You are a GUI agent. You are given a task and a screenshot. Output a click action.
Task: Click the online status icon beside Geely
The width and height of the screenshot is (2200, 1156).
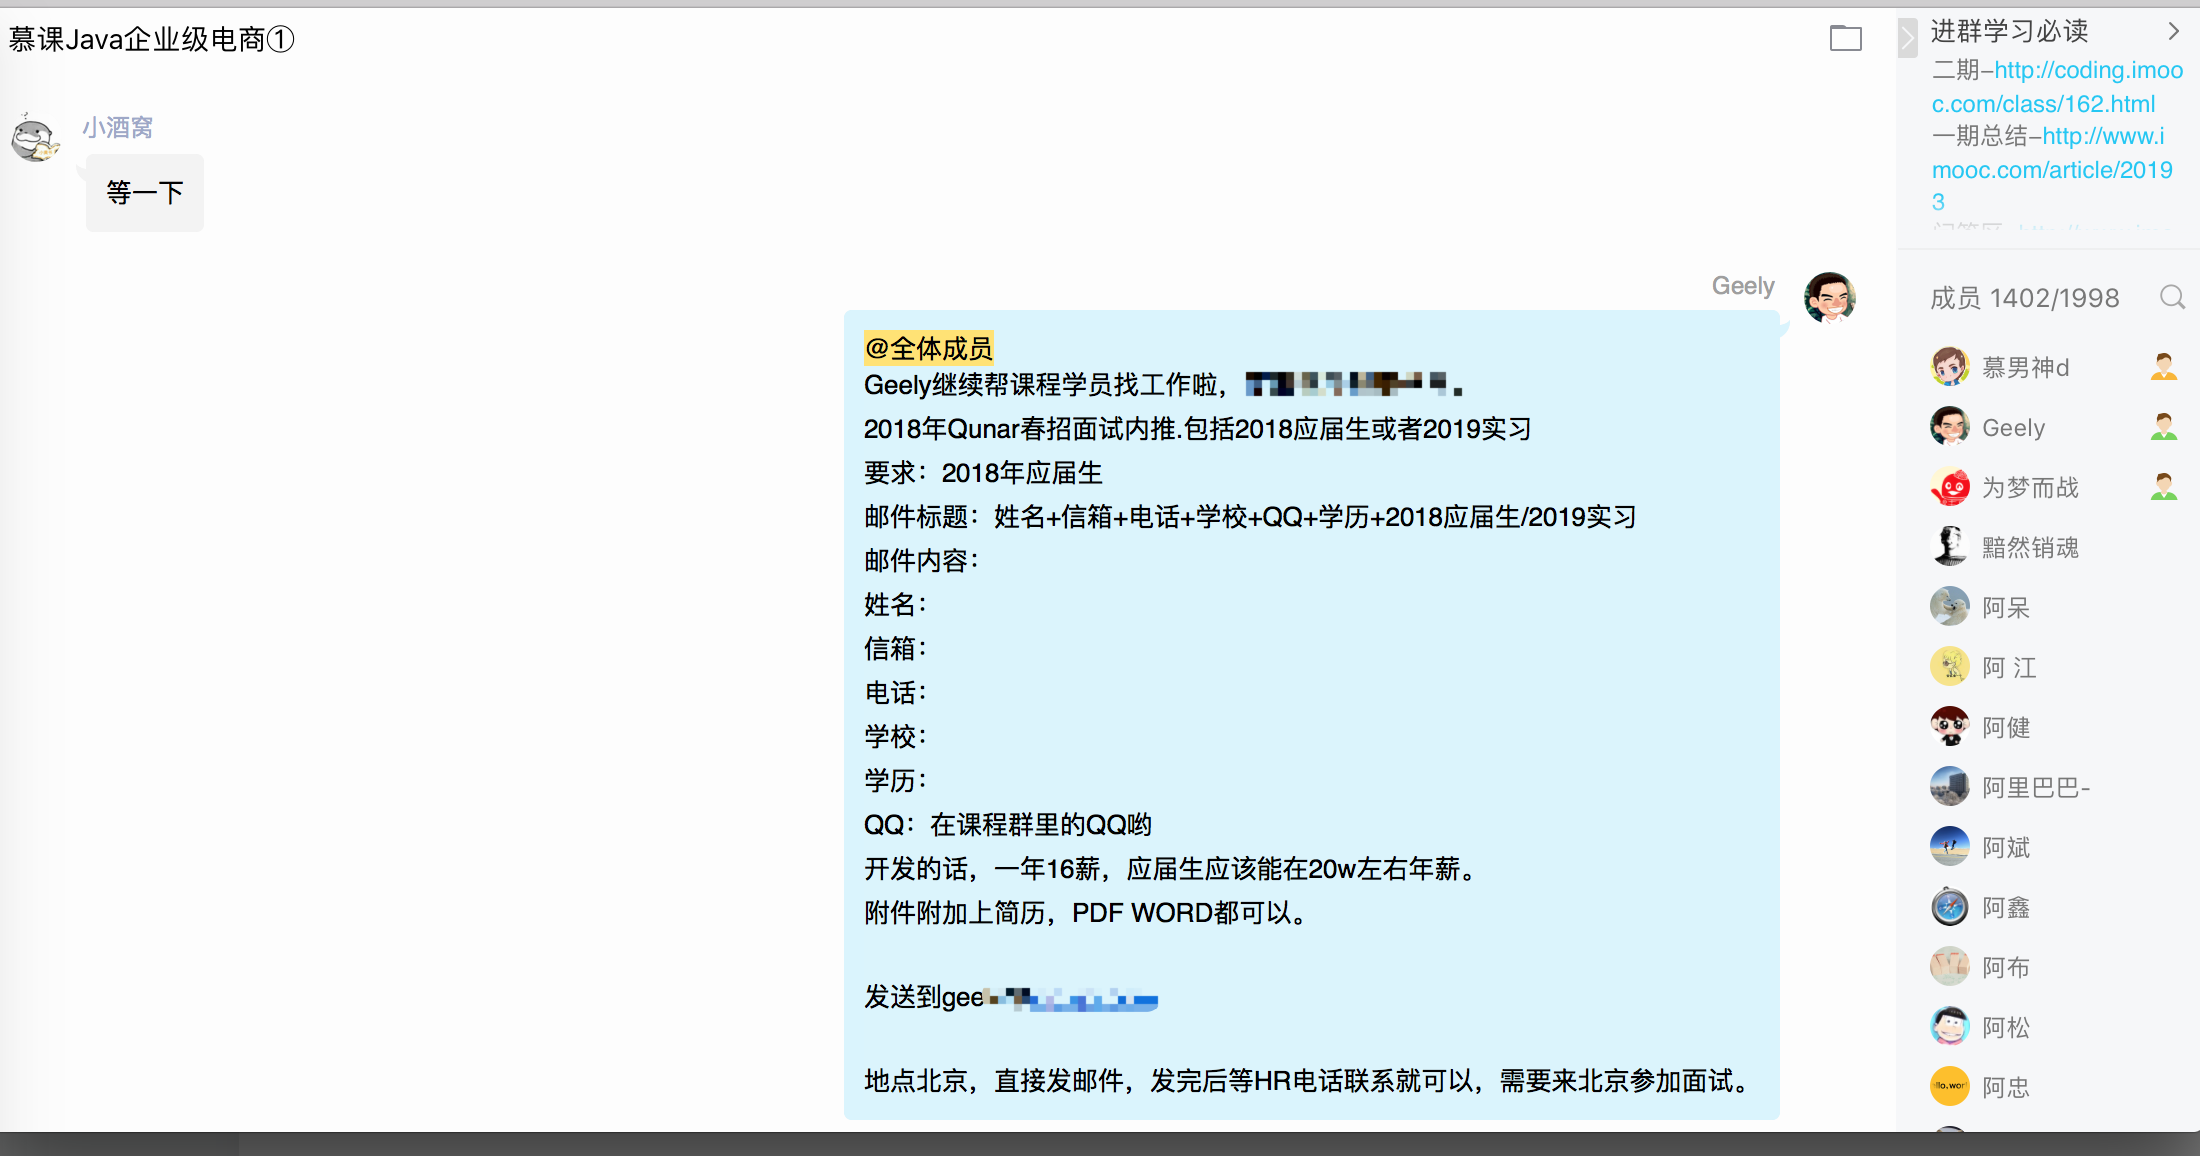[x=2164, y=426]
